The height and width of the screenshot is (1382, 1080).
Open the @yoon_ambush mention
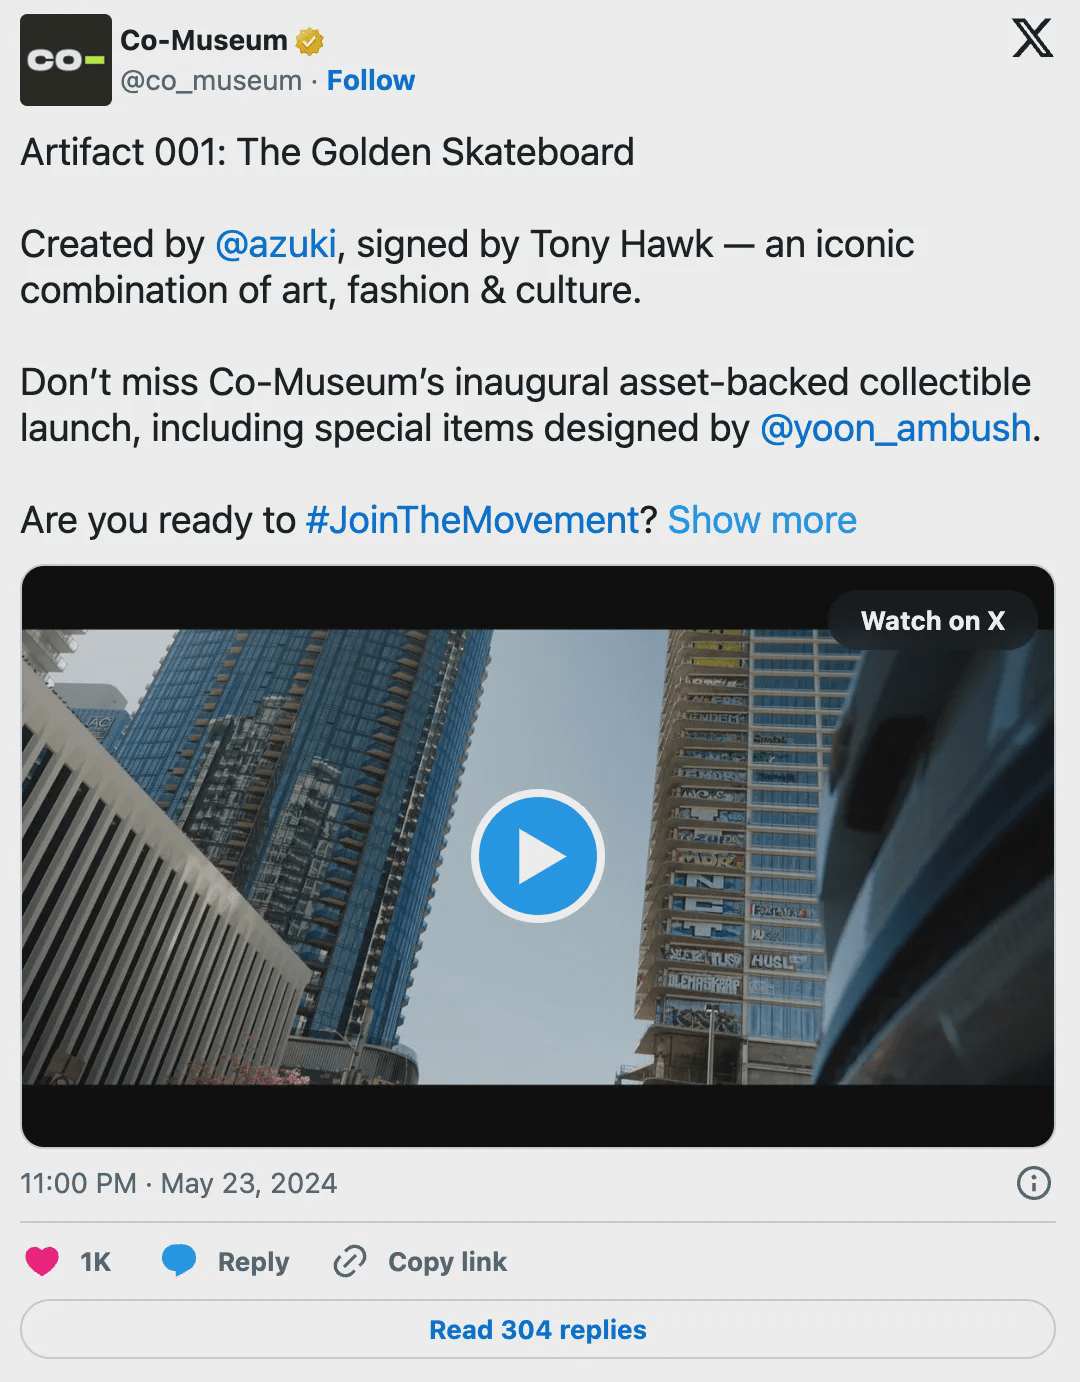895,428
